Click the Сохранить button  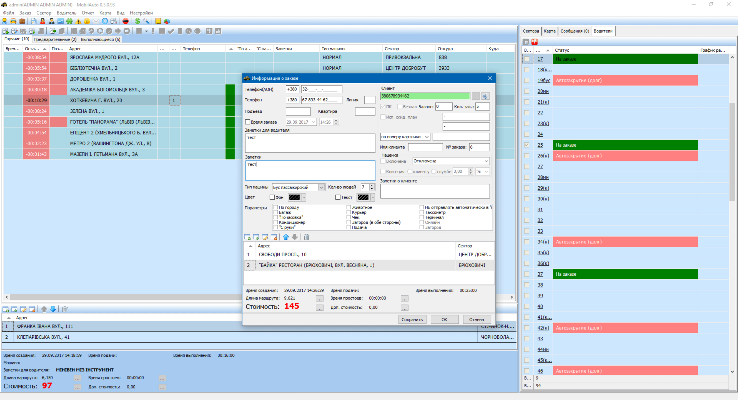click(x=410, y=320)
